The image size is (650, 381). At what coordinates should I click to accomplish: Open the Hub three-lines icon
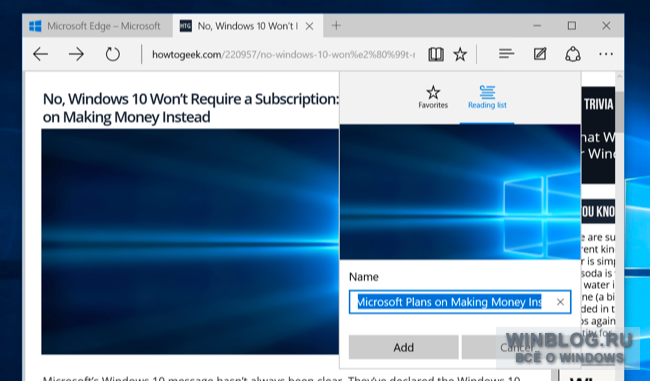pyautogui.click(x=507, y=53)
